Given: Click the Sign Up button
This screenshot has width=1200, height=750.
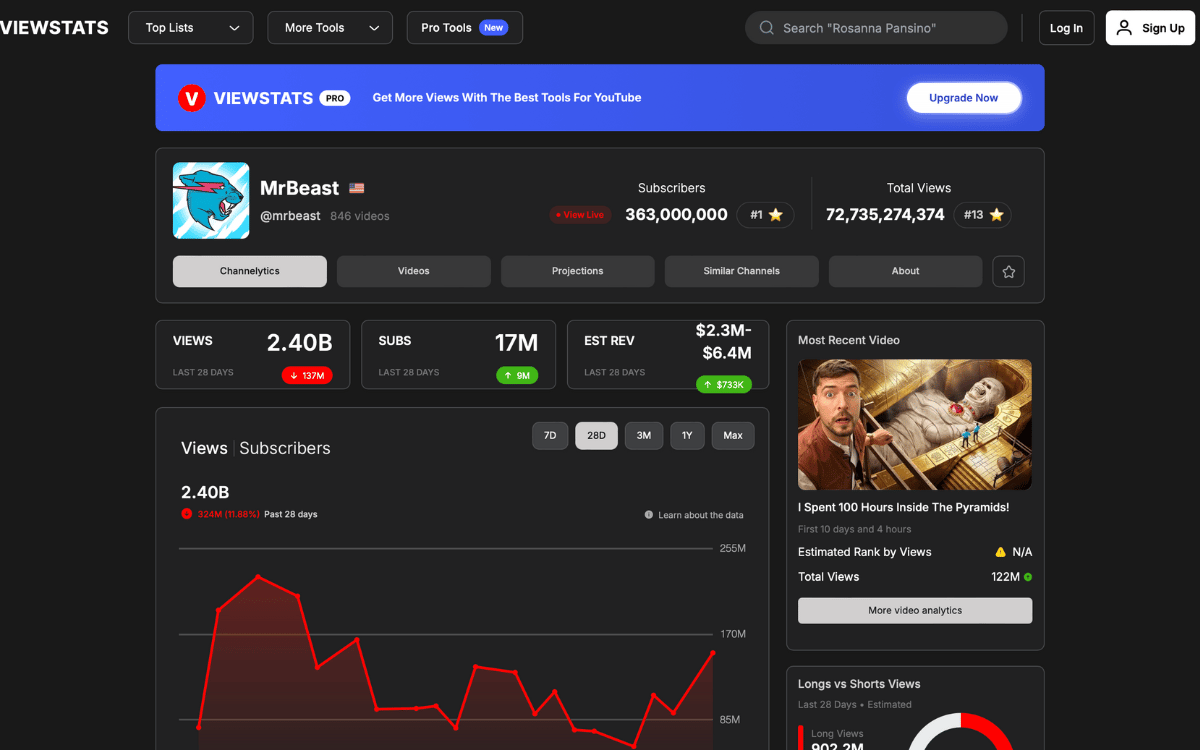Looking at the screenshot, I should point(1150,28).
